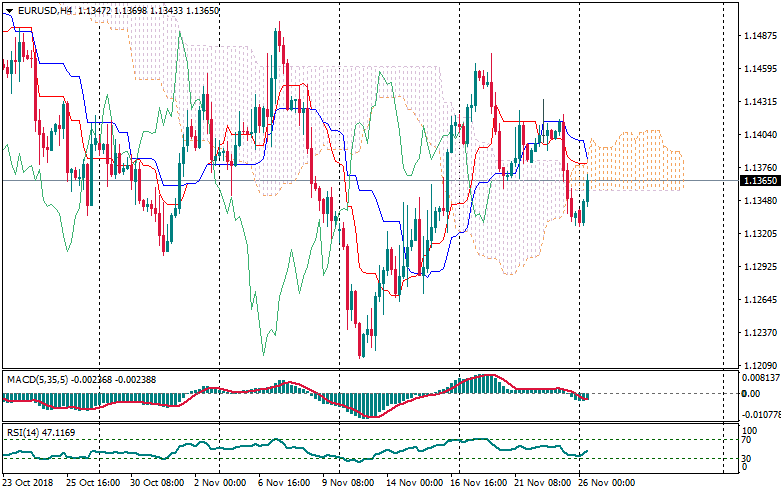Click the 23 Oct 2018 date label
Image resolution: width=781 pixels, height=494 pixels.
pyautogui.click(x=29, y=482)
